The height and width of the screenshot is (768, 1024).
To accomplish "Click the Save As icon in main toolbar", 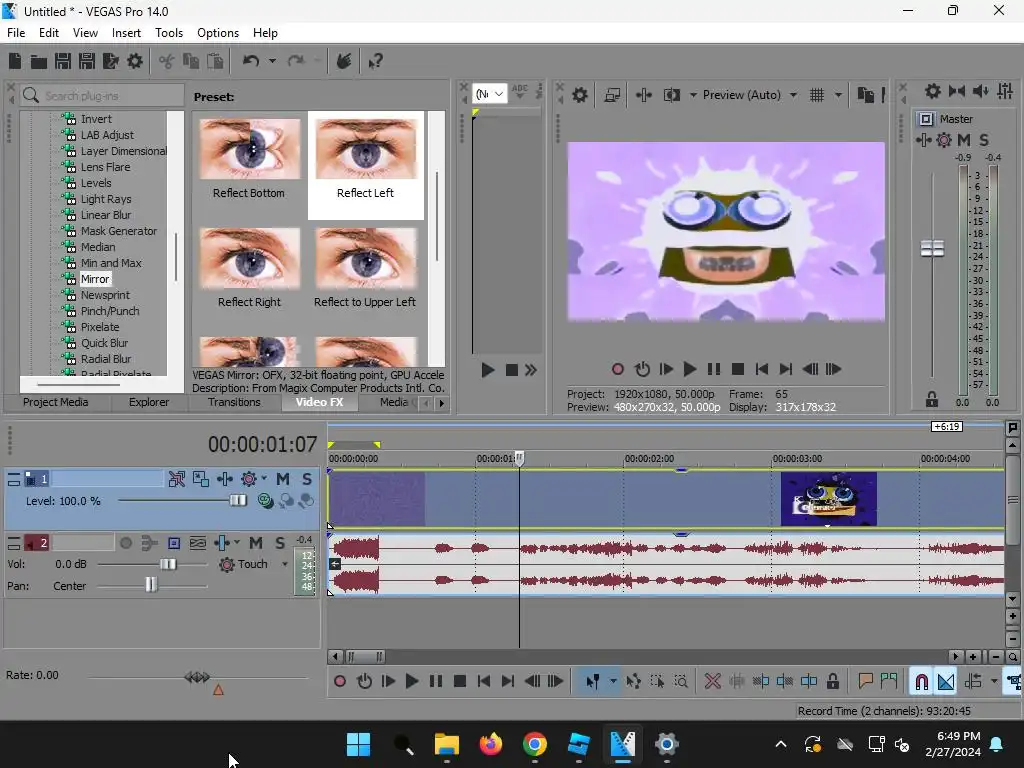I will tap(87, 61).
